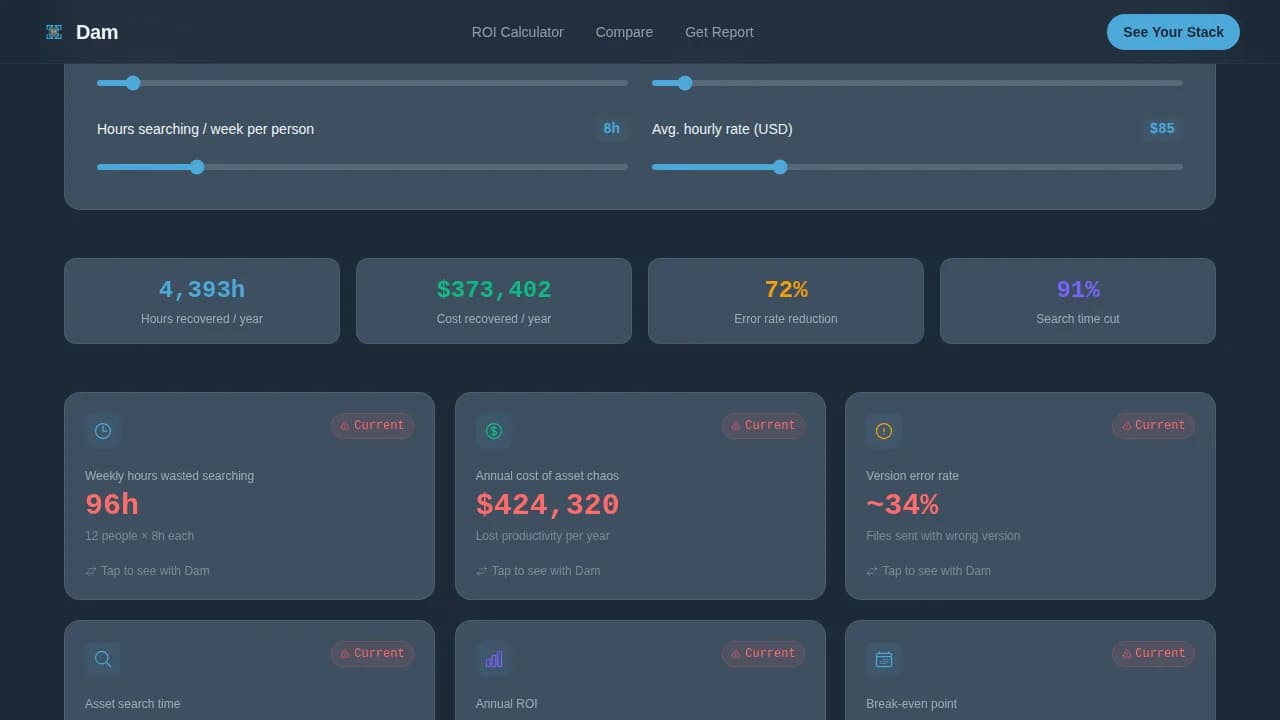Toggle Current badge on annual cost card
The height and width of the screenshot is (720, 1280).
point(763,426)
